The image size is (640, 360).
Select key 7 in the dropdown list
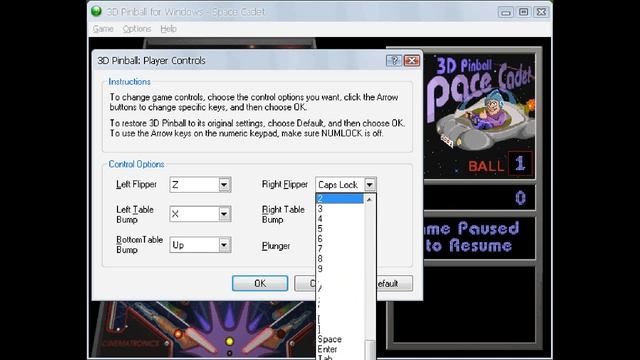[340, 249]
